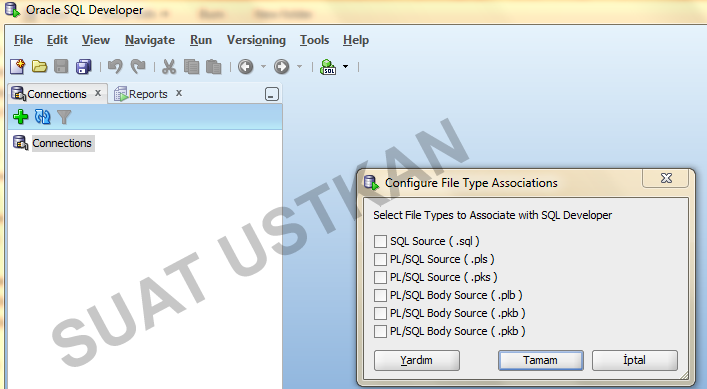Open SQL Worksheet connection dropdown arrow
The image size is (707, 389).
pos(345,67)
